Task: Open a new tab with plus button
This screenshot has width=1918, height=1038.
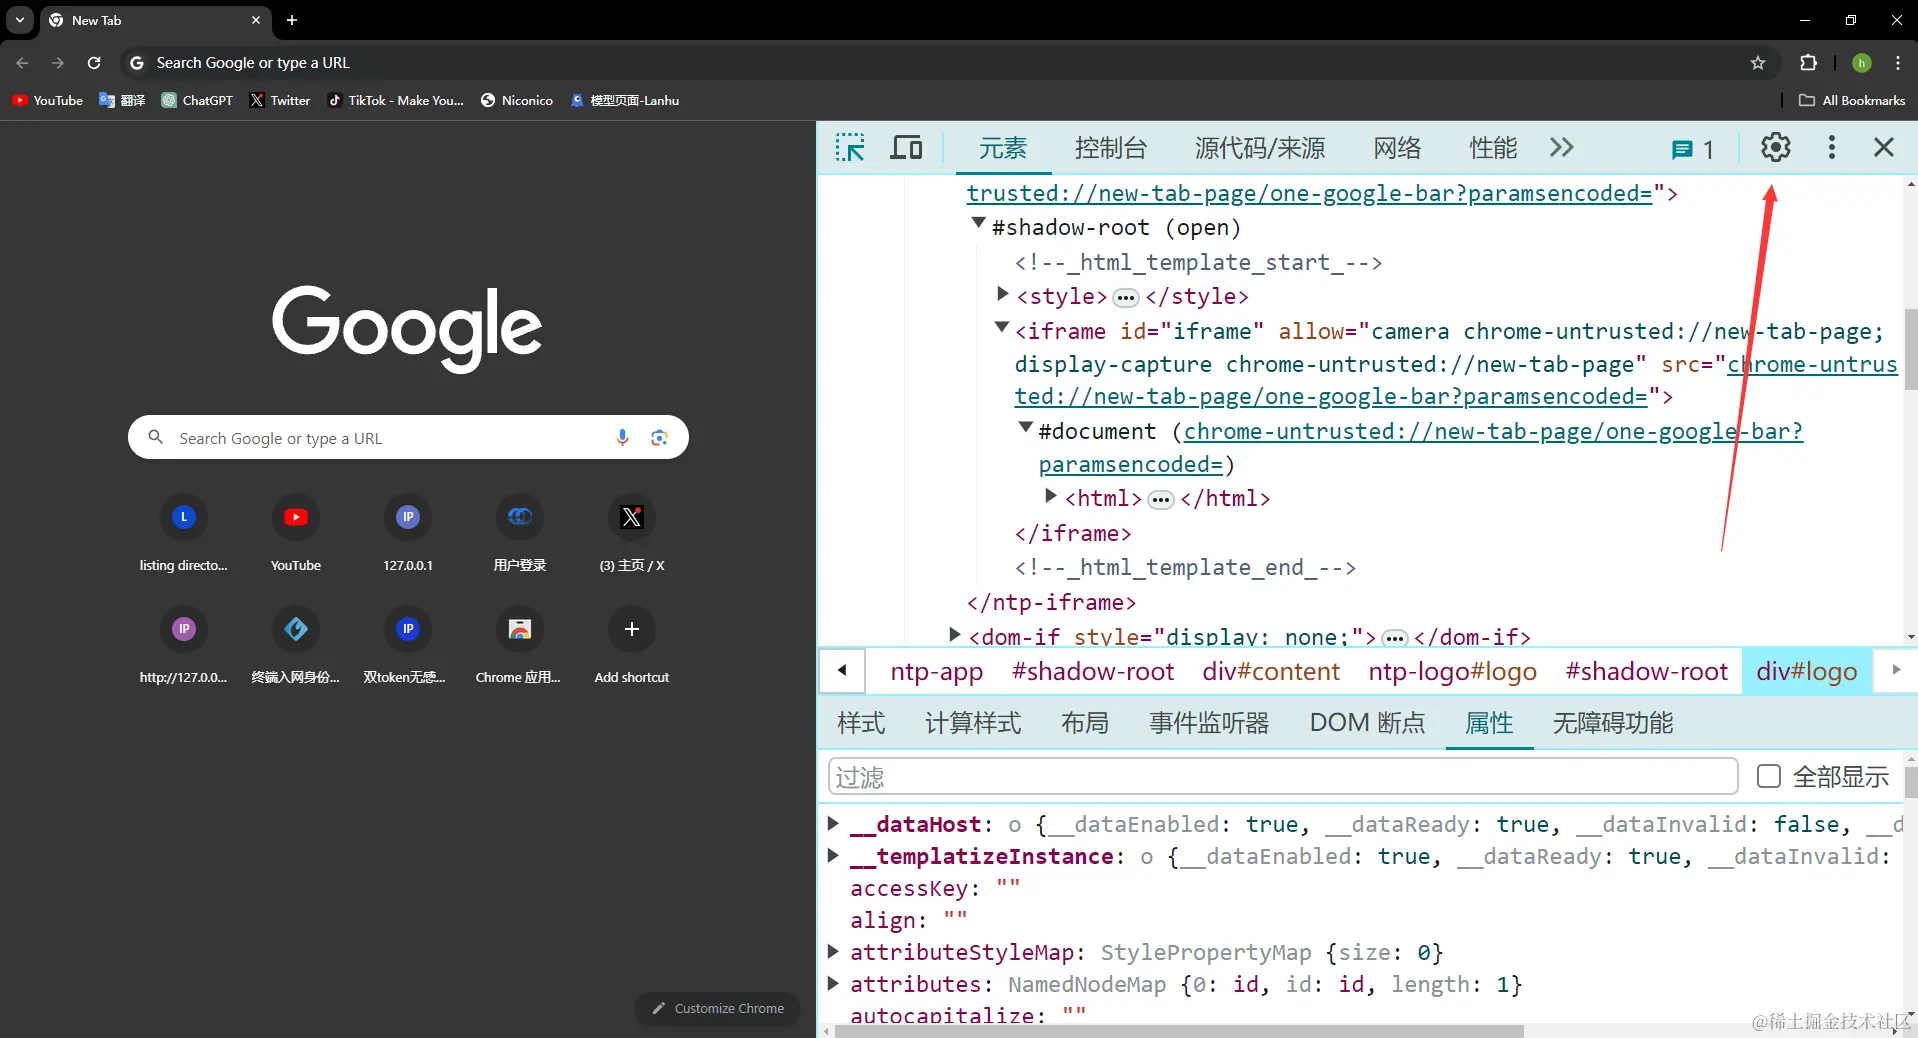Action: [x=292, y=20]
